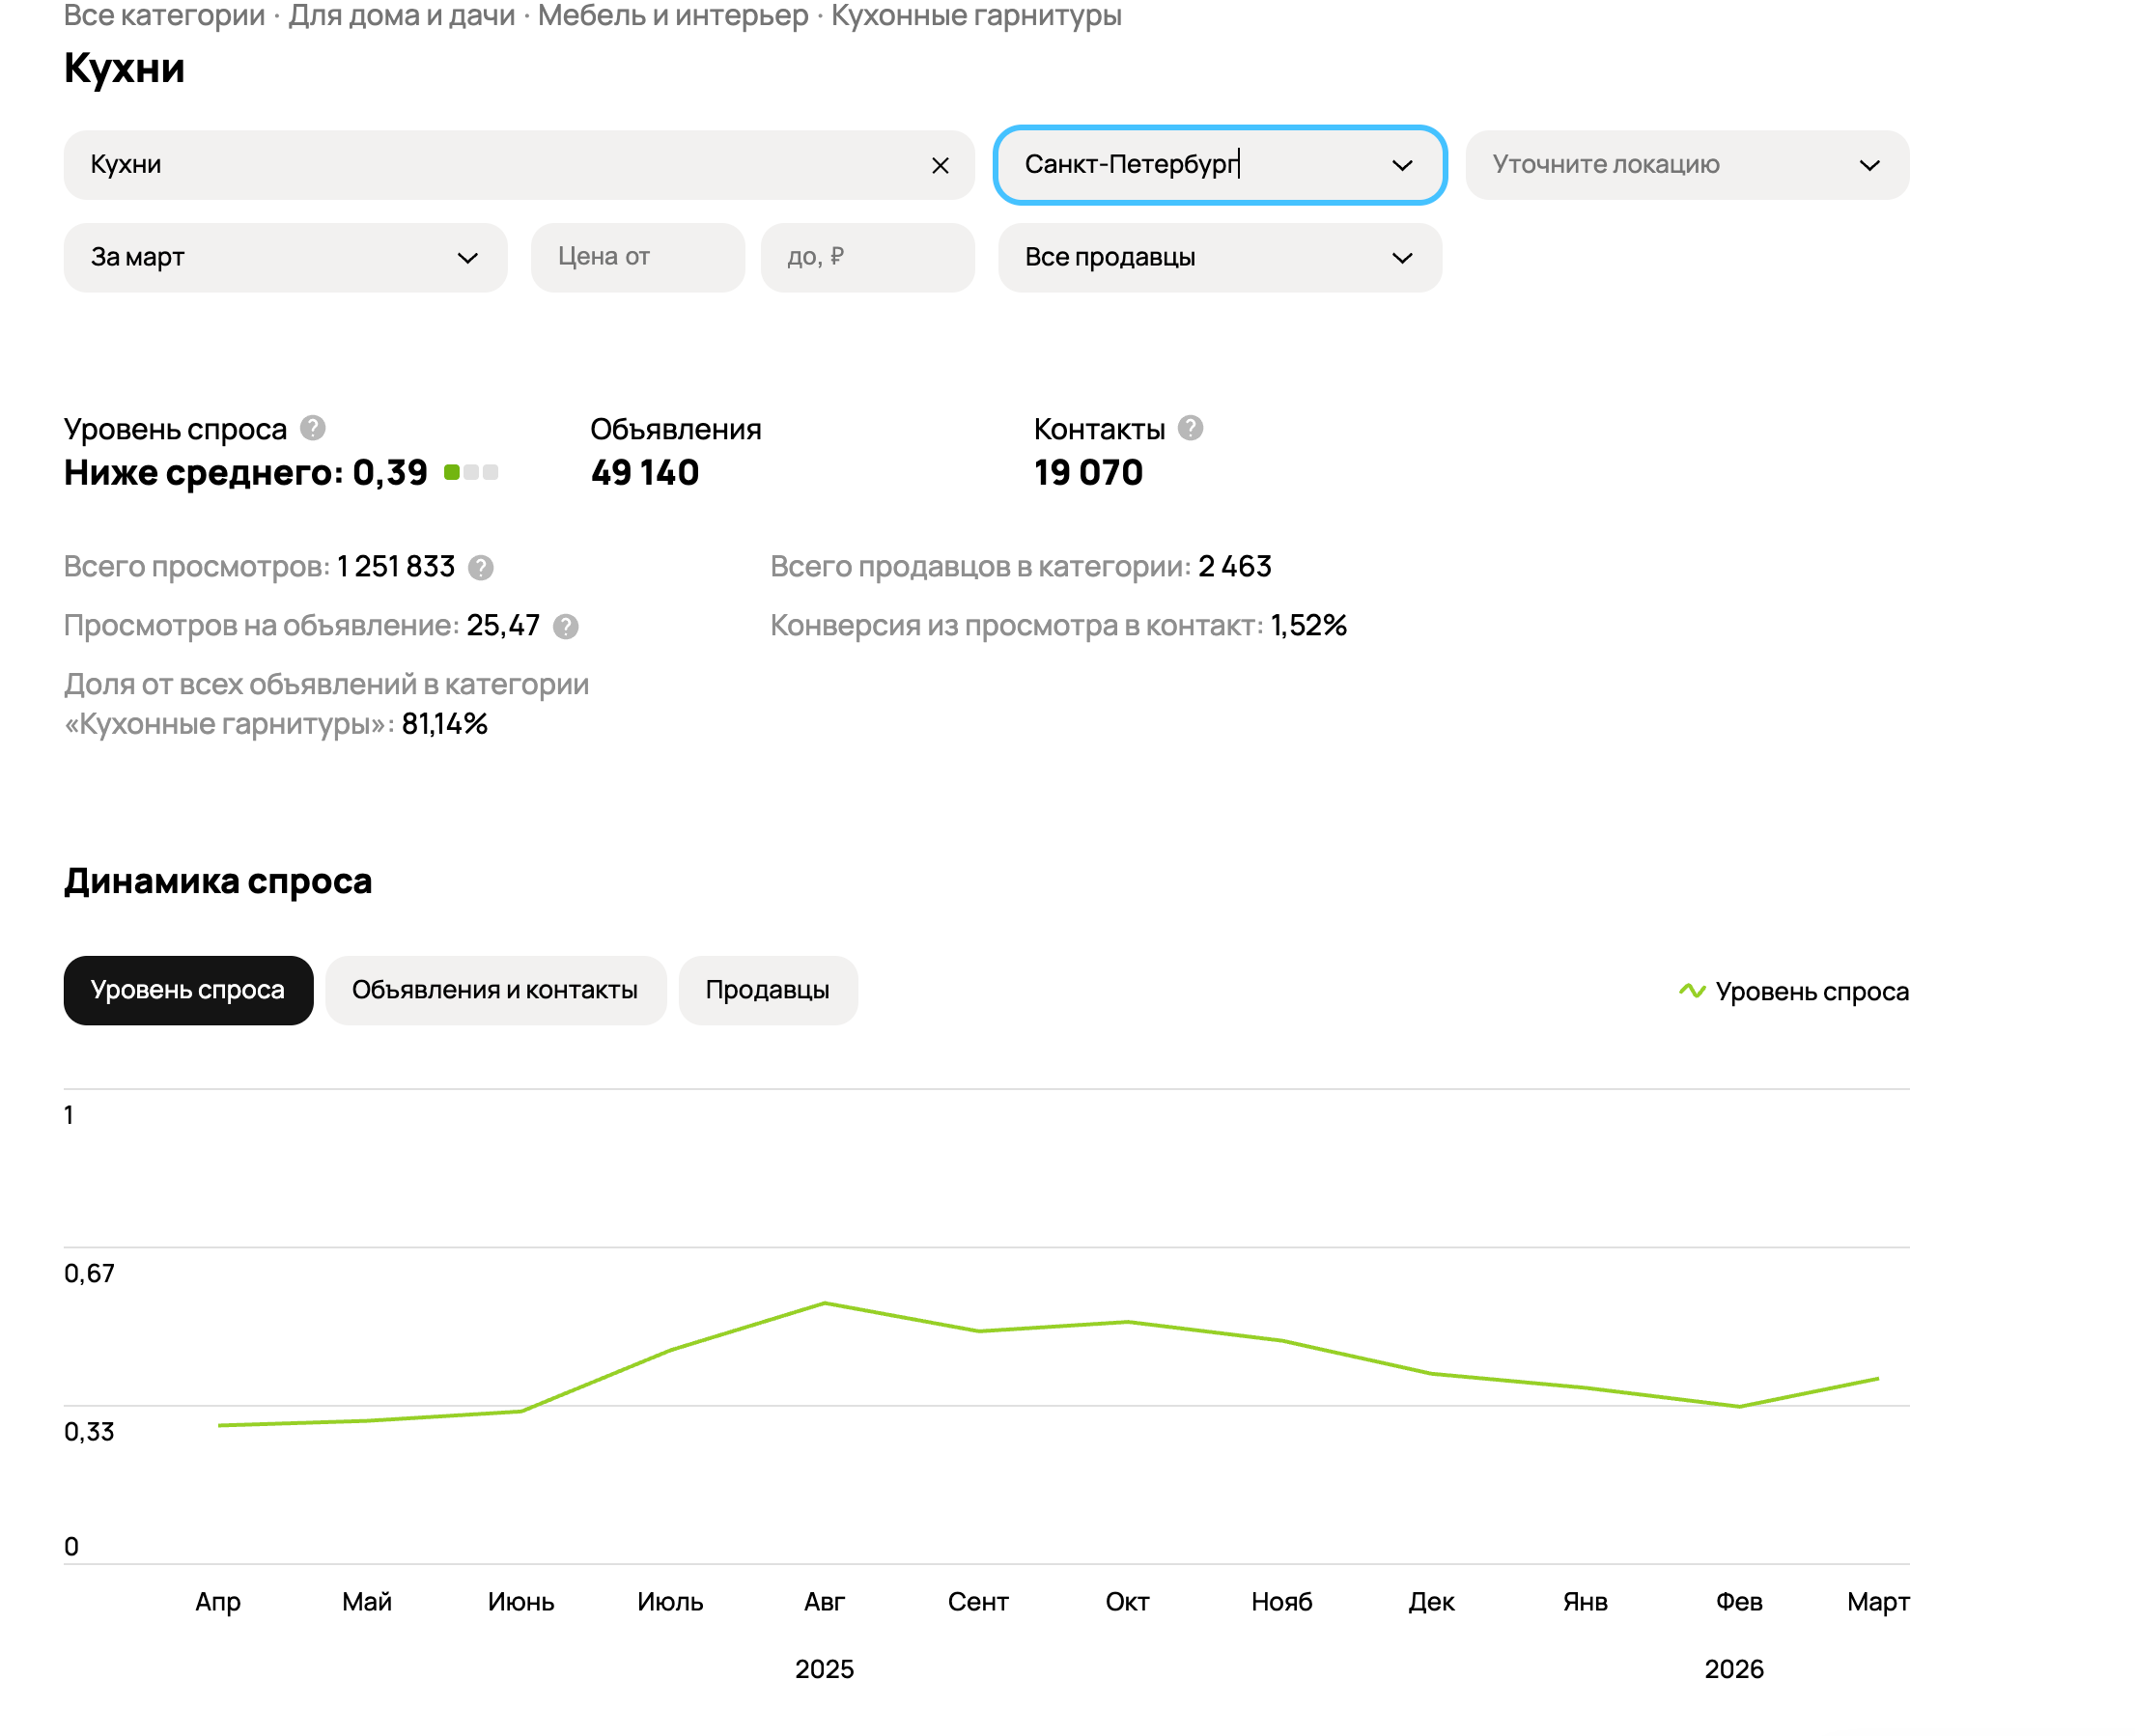Focus the Цена от price input
Screen dimensions: 2135x1736
(637, 257)
